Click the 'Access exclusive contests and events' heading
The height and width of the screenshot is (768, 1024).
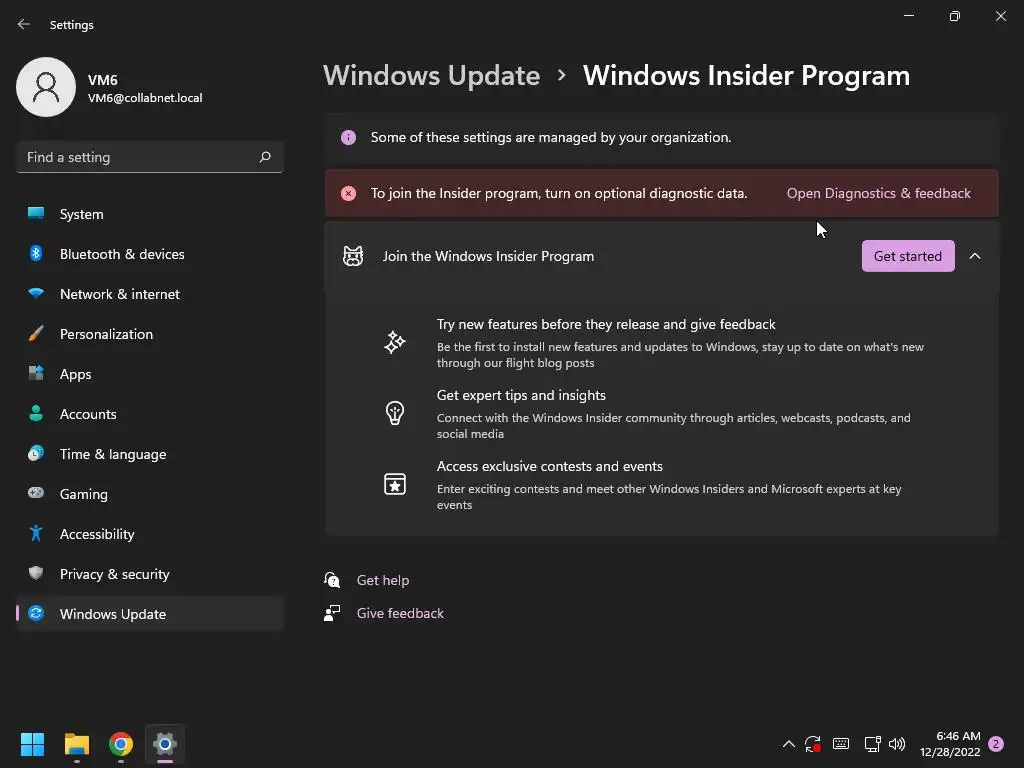(x=550, y=466)
